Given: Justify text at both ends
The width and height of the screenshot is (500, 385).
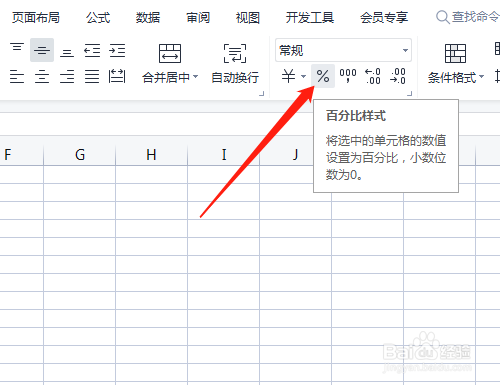Looking at the screenshot, I should [92, 77].
